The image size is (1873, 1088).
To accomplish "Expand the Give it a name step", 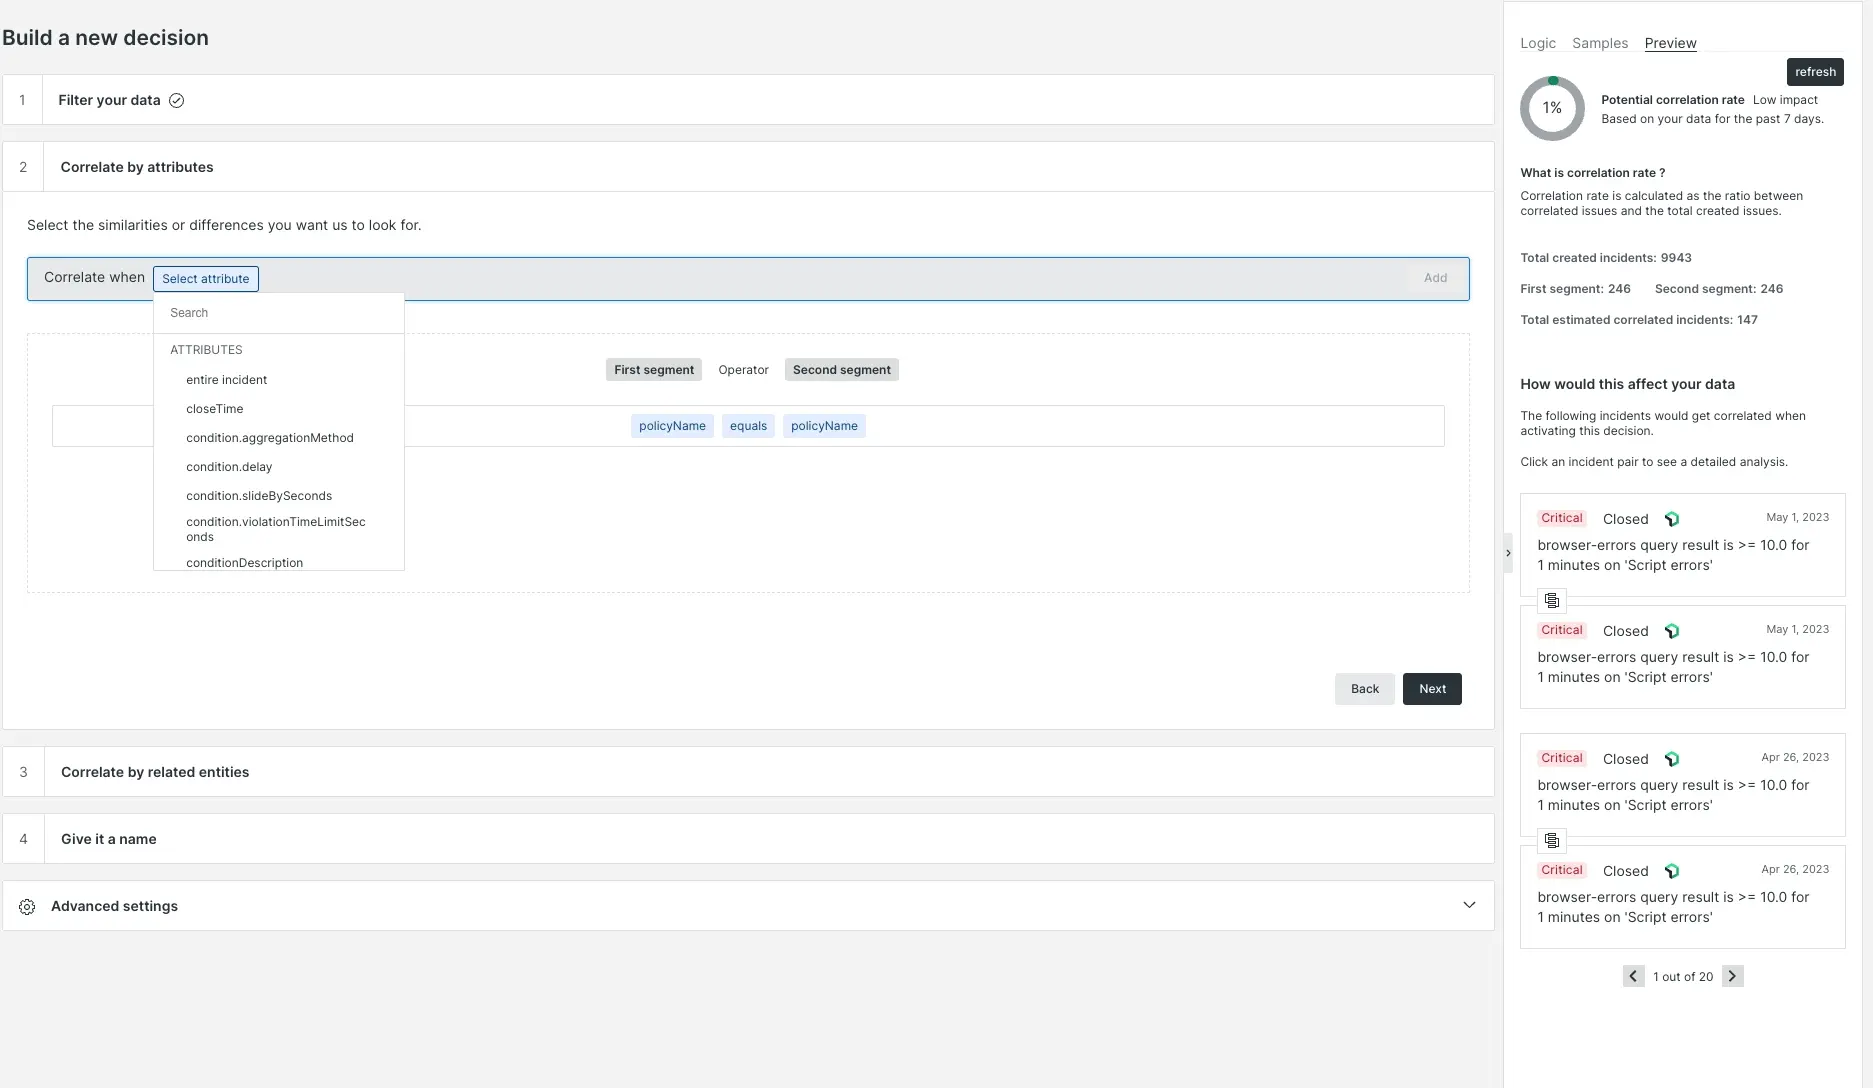I will tap(748, 839).
